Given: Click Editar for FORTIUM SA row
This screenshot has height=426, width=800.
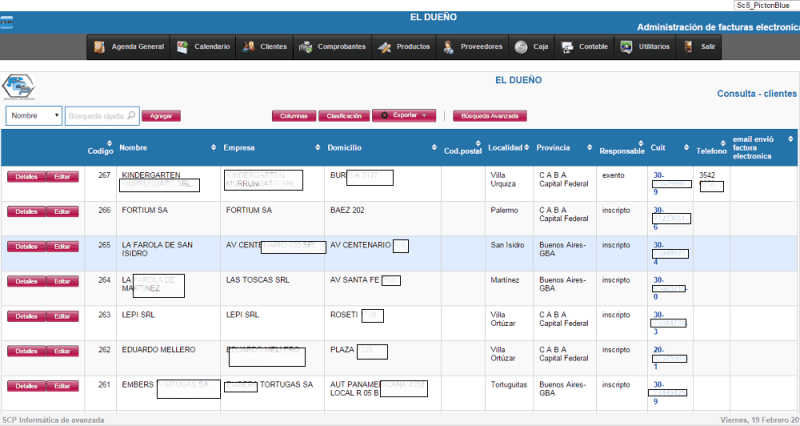Looking at the screenshot, I should point(62,212).
